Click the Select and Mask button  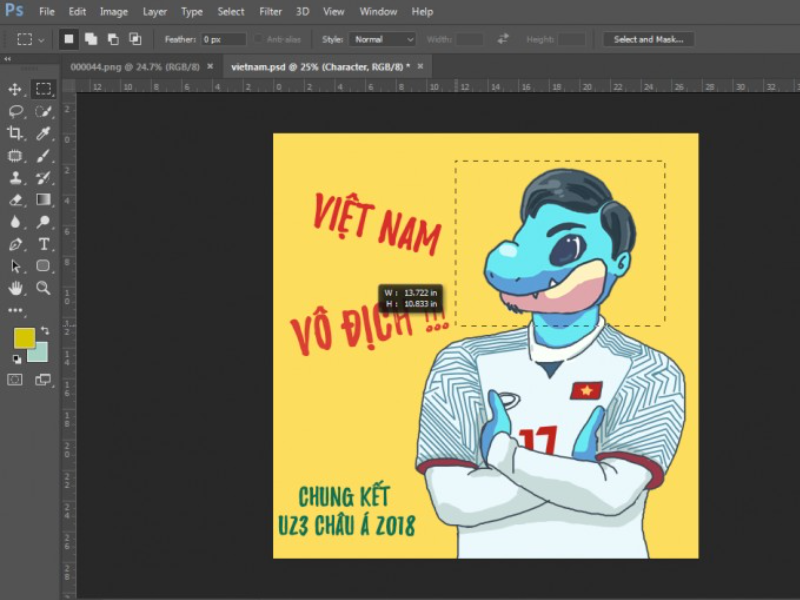[651, 39]
